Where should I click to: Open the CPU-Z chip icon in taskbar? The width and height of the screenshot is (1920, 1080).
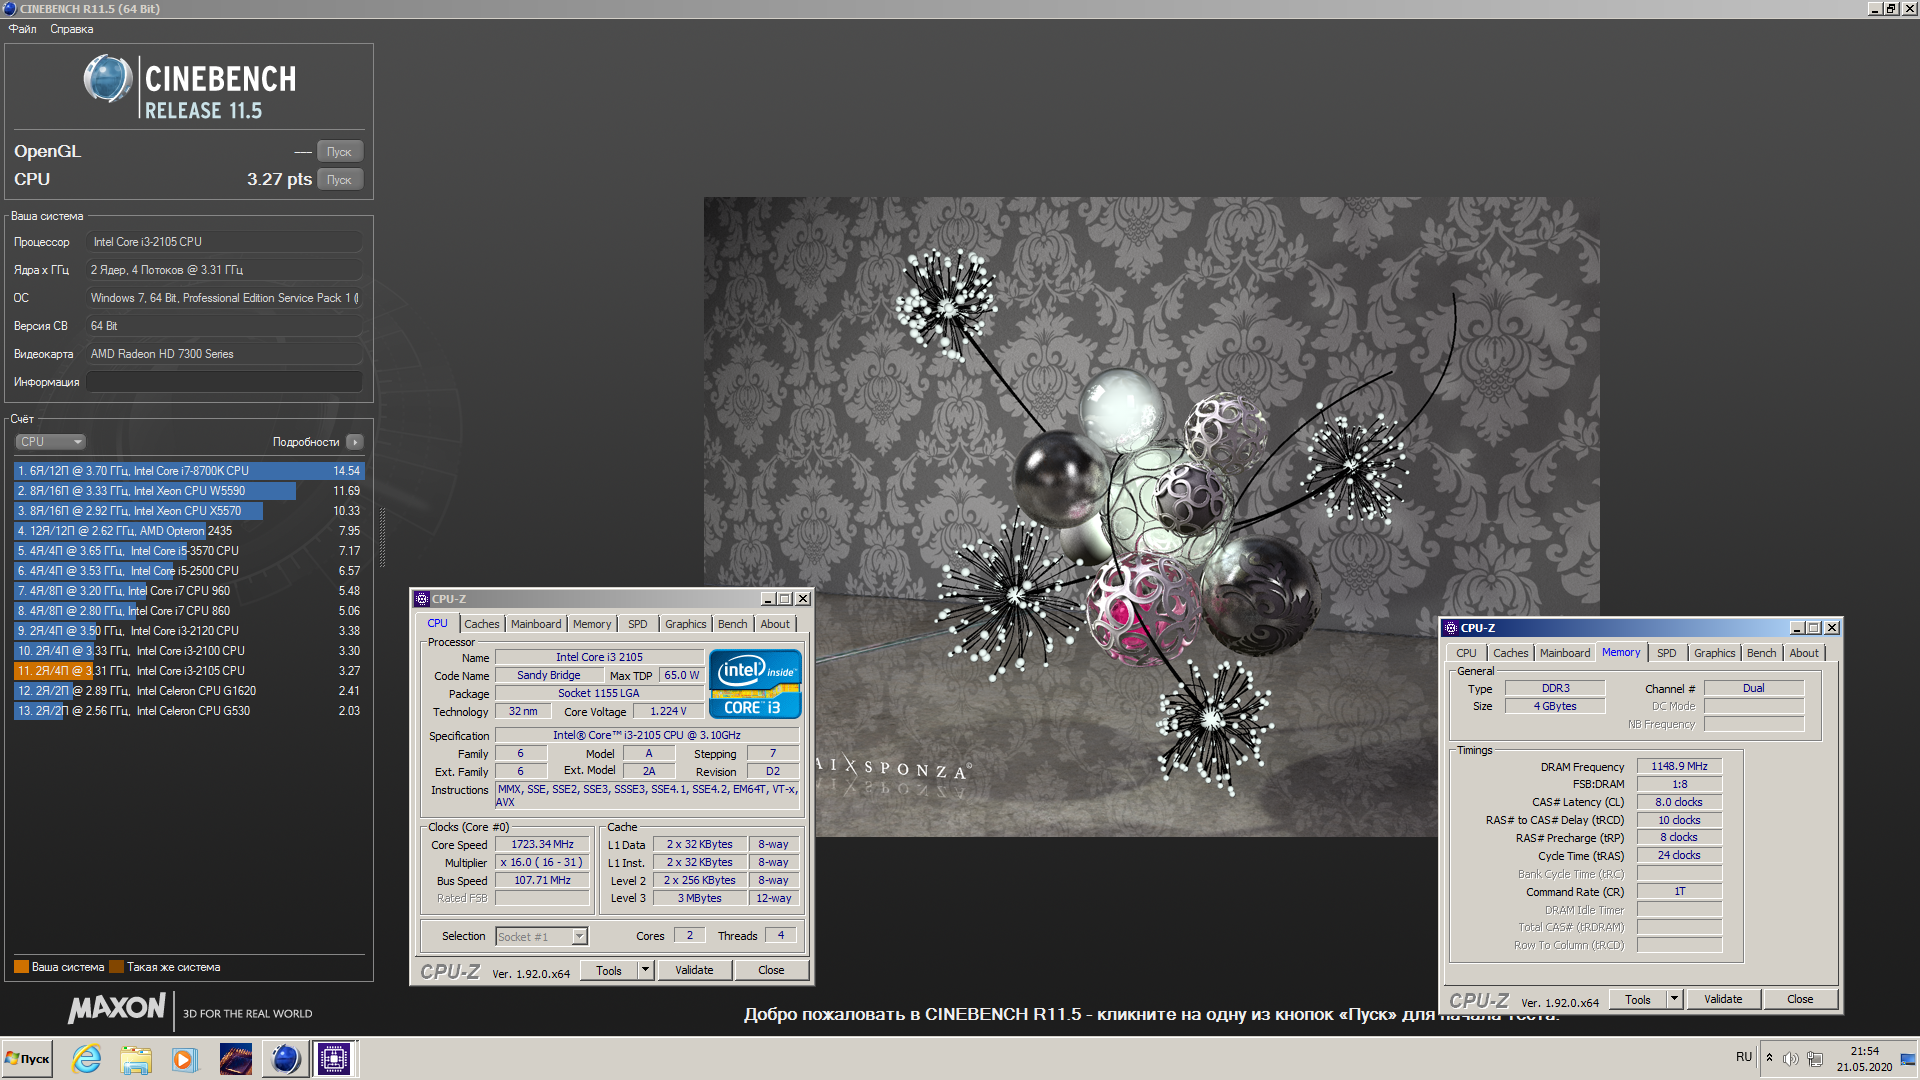click(334, 1058)
